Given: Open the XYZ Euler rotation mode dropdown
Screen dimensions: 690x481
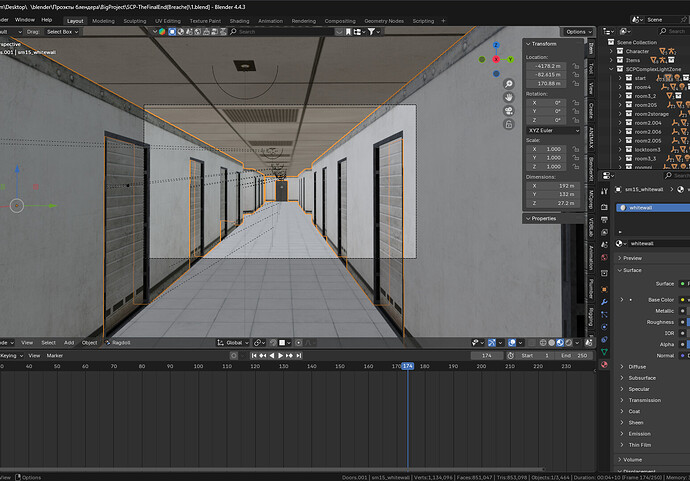Looking at the screenshot, I should pyautogui.click(x=554, y=131).
